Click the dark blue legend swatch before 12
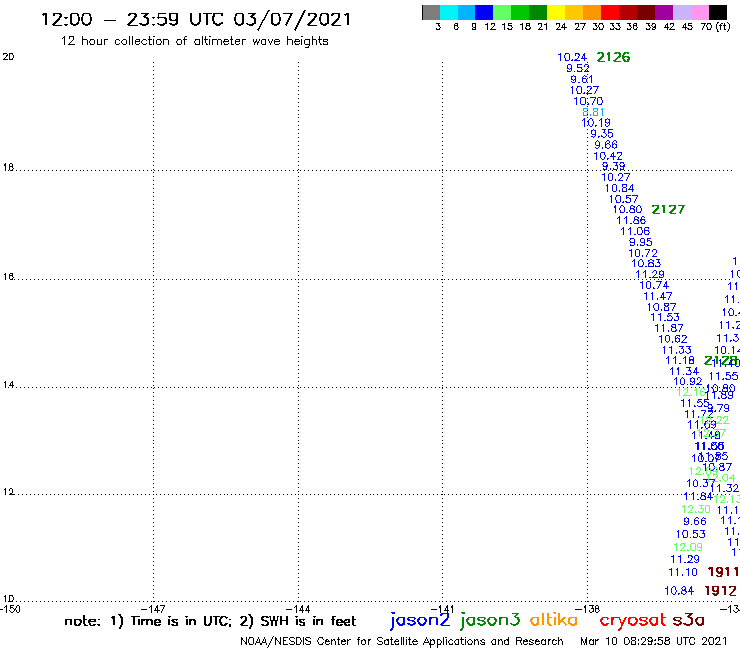Image resolution: width=740 pixels, height=650 pixels. [484, 12]
